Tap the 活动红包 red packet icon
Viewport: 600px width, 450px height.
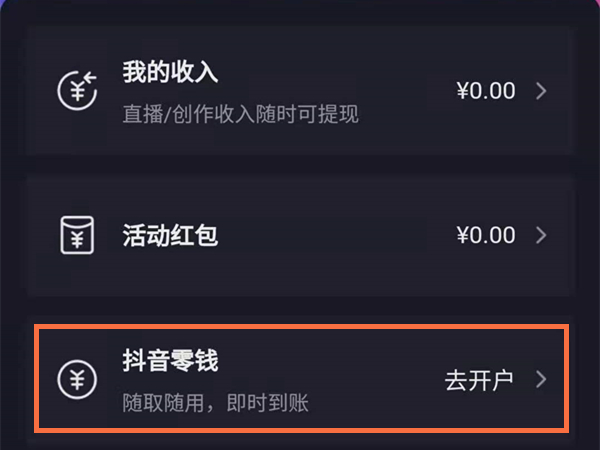tap(77, 235)
